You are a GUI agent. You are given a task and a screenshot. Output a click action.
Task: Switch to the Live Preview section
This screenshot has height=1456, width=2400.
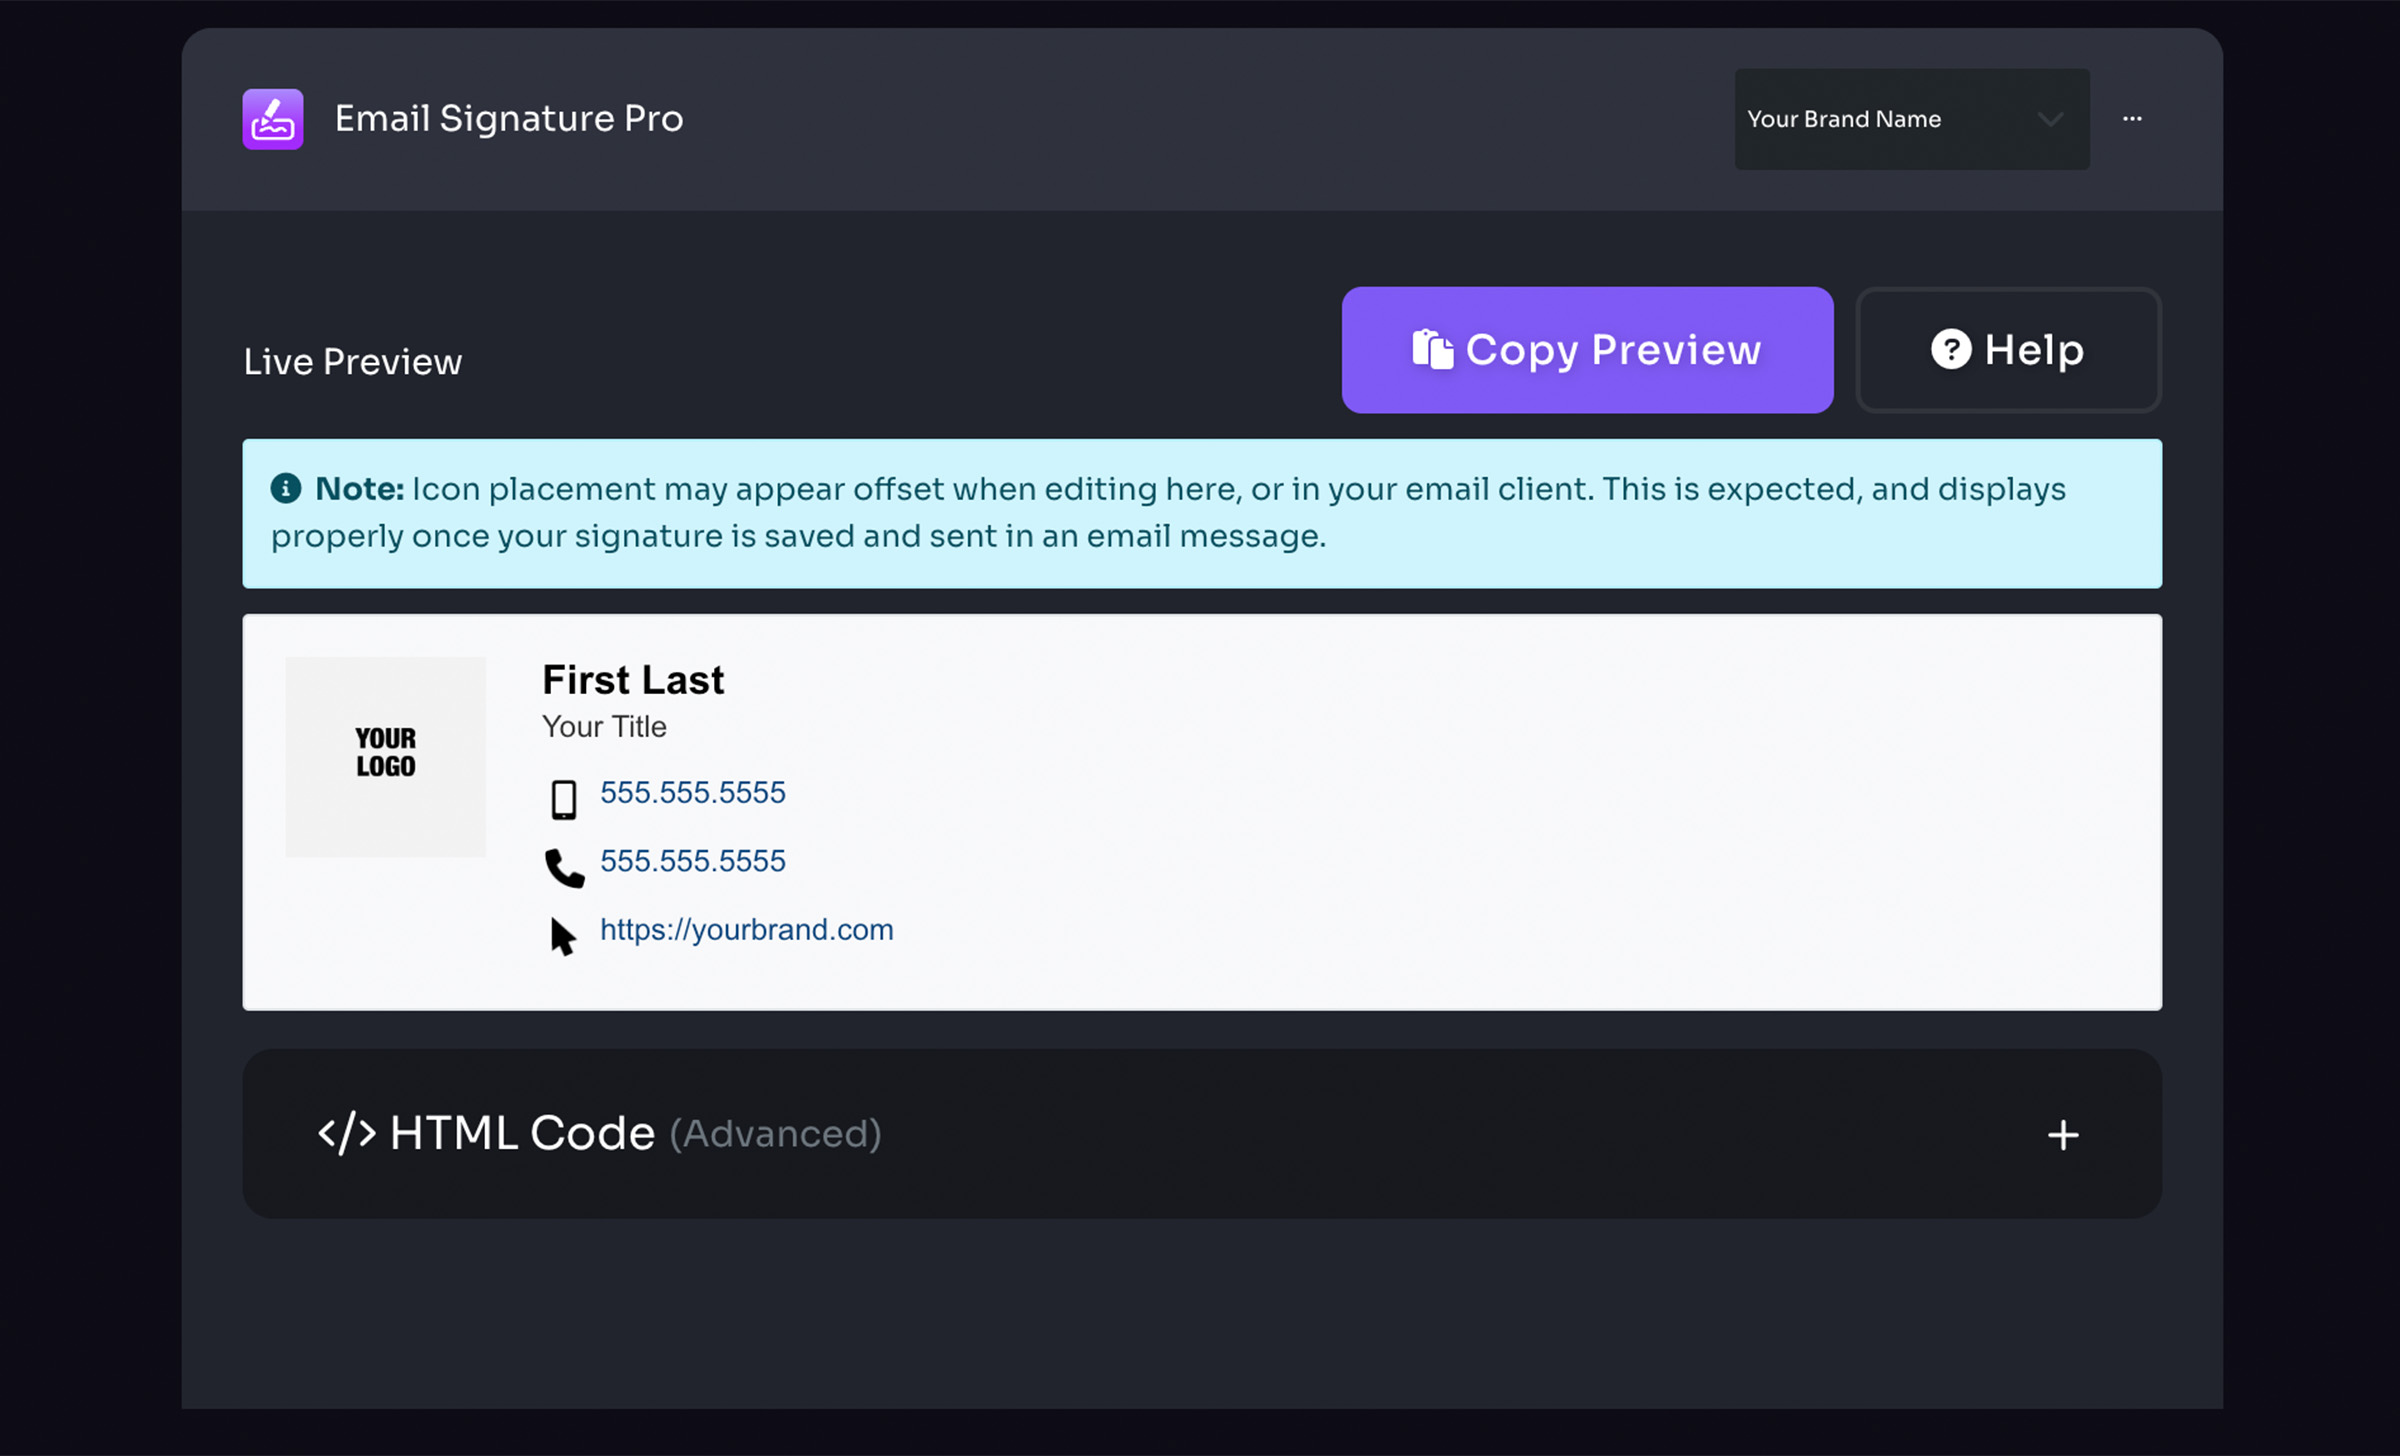[352, 361]
